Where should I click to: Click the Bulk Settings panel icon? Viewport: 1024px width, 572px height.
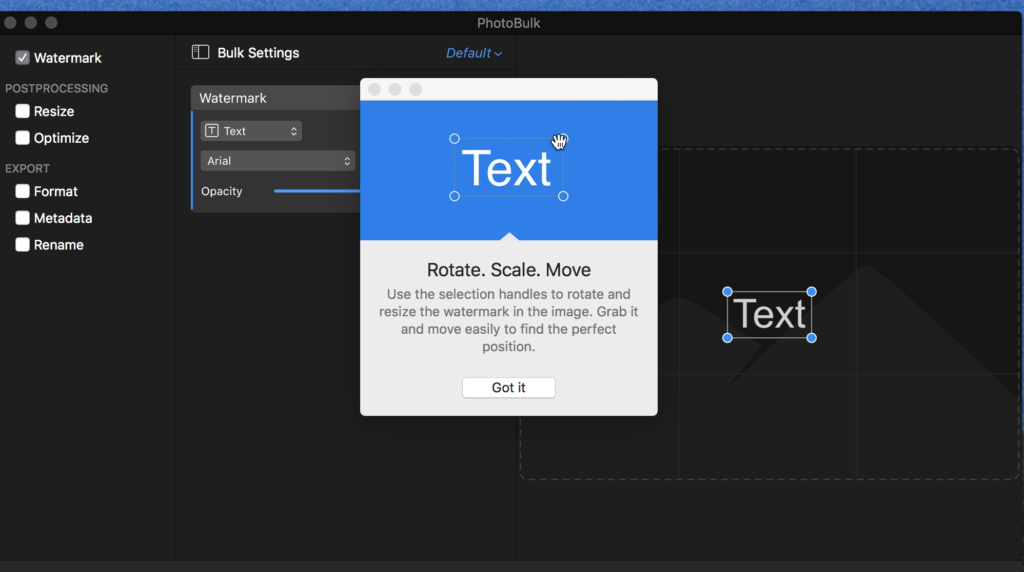coord(201,53)
